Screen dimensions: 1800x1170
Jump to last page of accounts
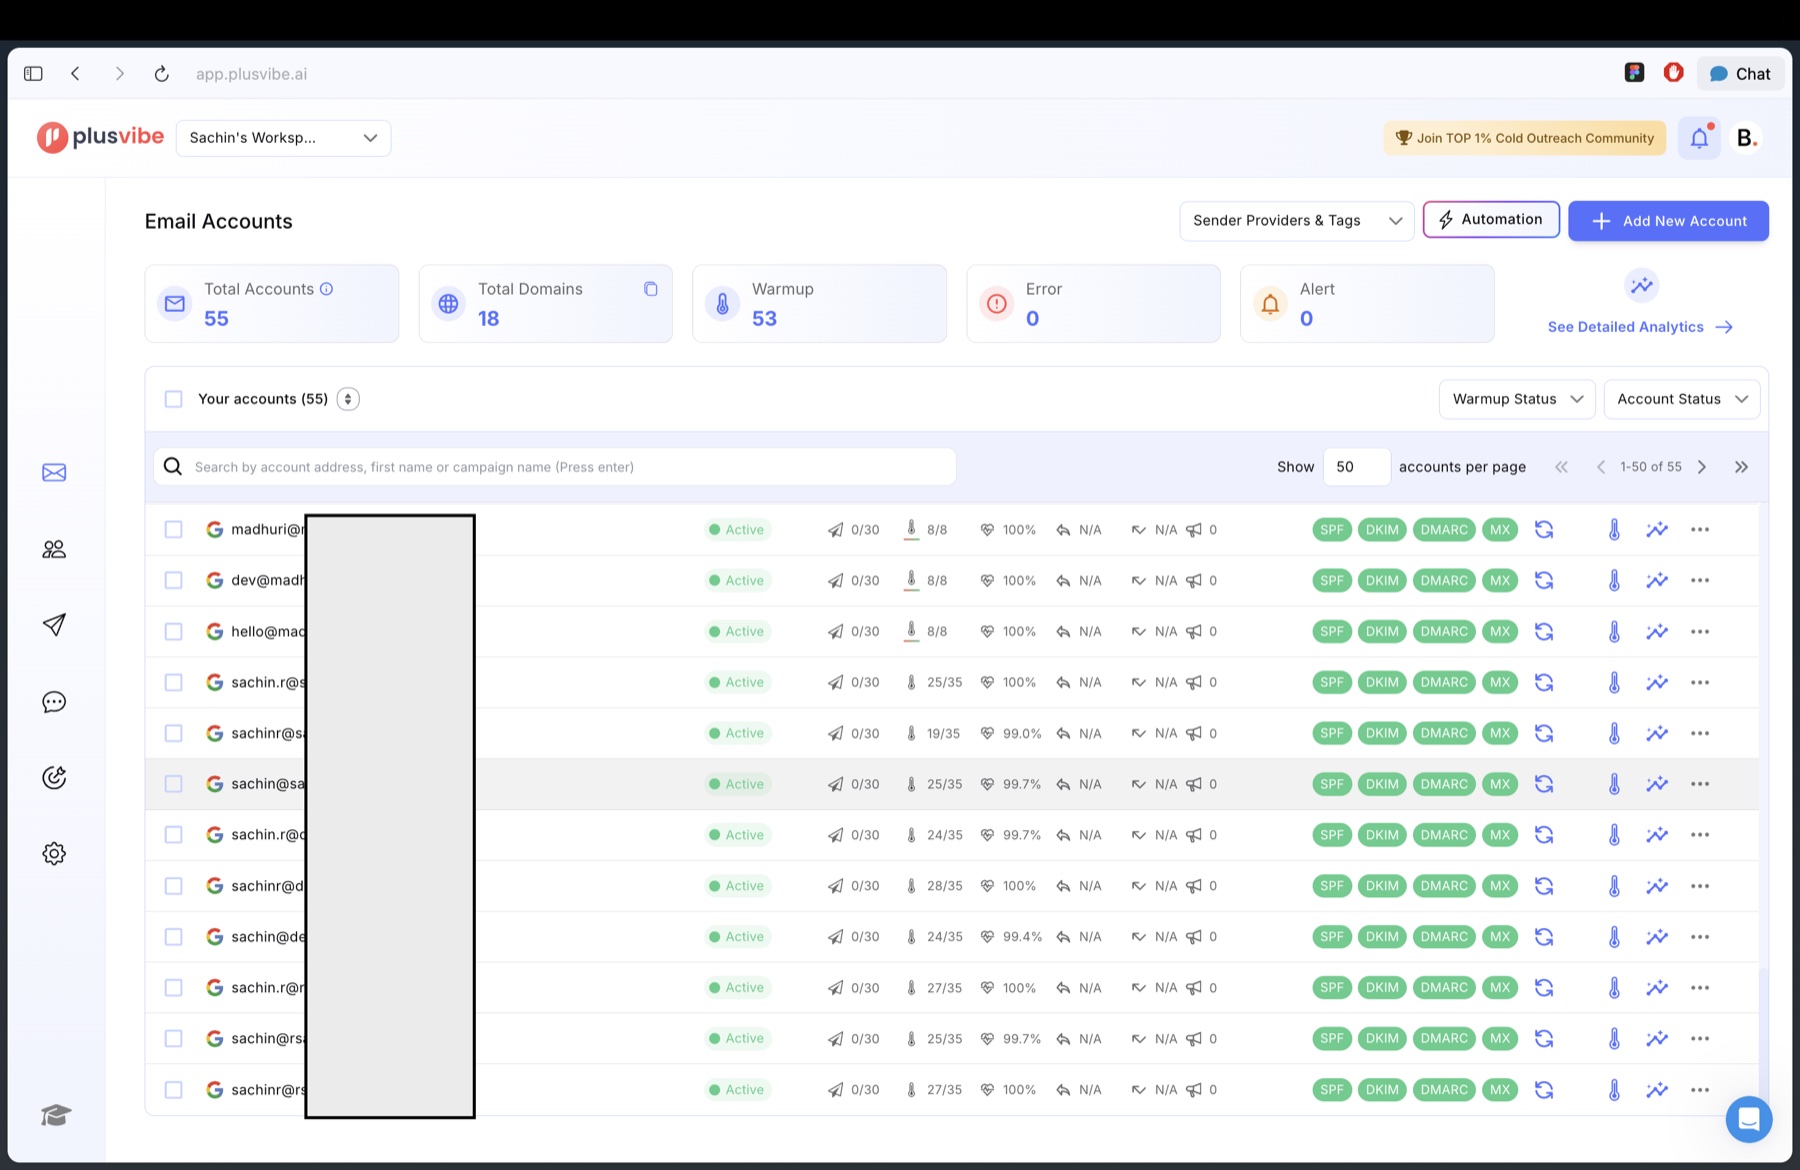[x=1741, y=467]
